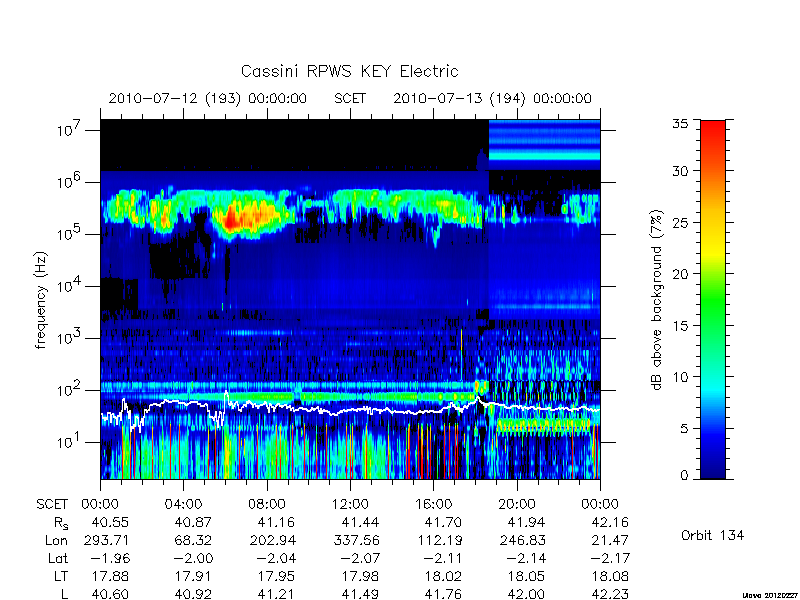Select Lon value 68.32

[x=193, y=540]
